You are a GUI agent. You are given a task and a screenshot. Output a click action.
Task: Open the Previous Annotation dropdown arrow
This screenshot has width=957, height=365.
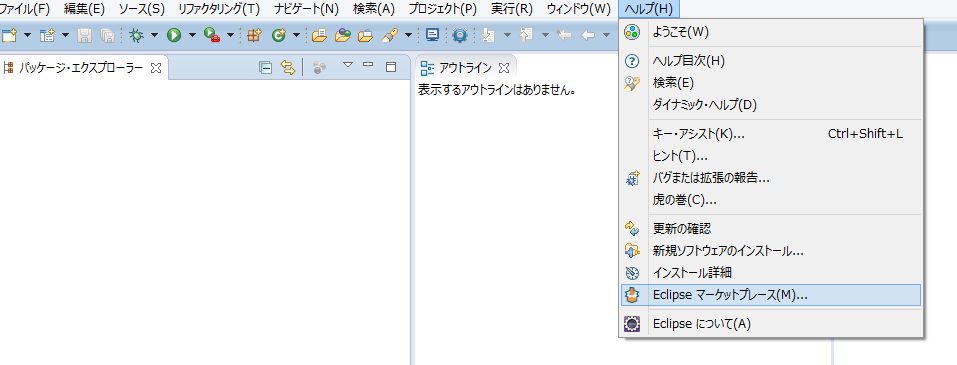[x=545, y=35]
